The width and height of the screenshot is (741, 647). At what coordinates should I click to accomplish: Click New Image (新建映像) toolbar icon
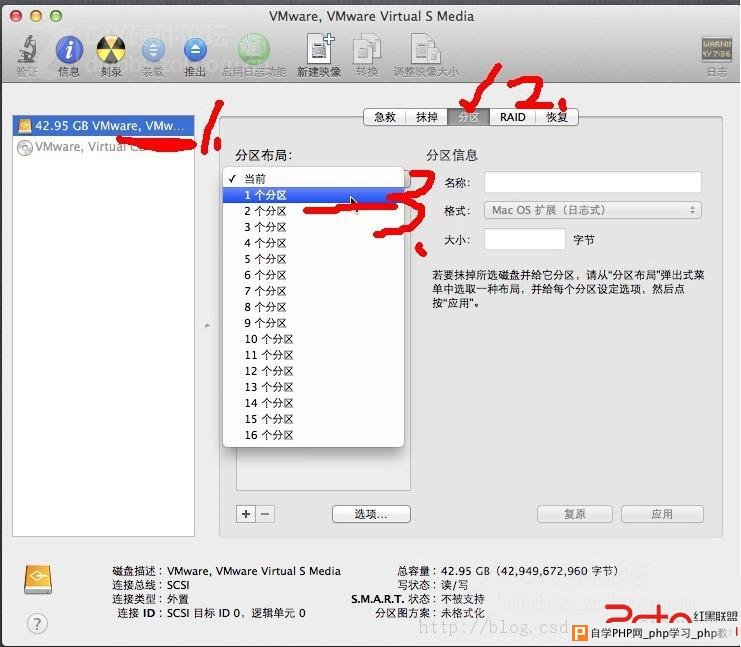[320, 48]
